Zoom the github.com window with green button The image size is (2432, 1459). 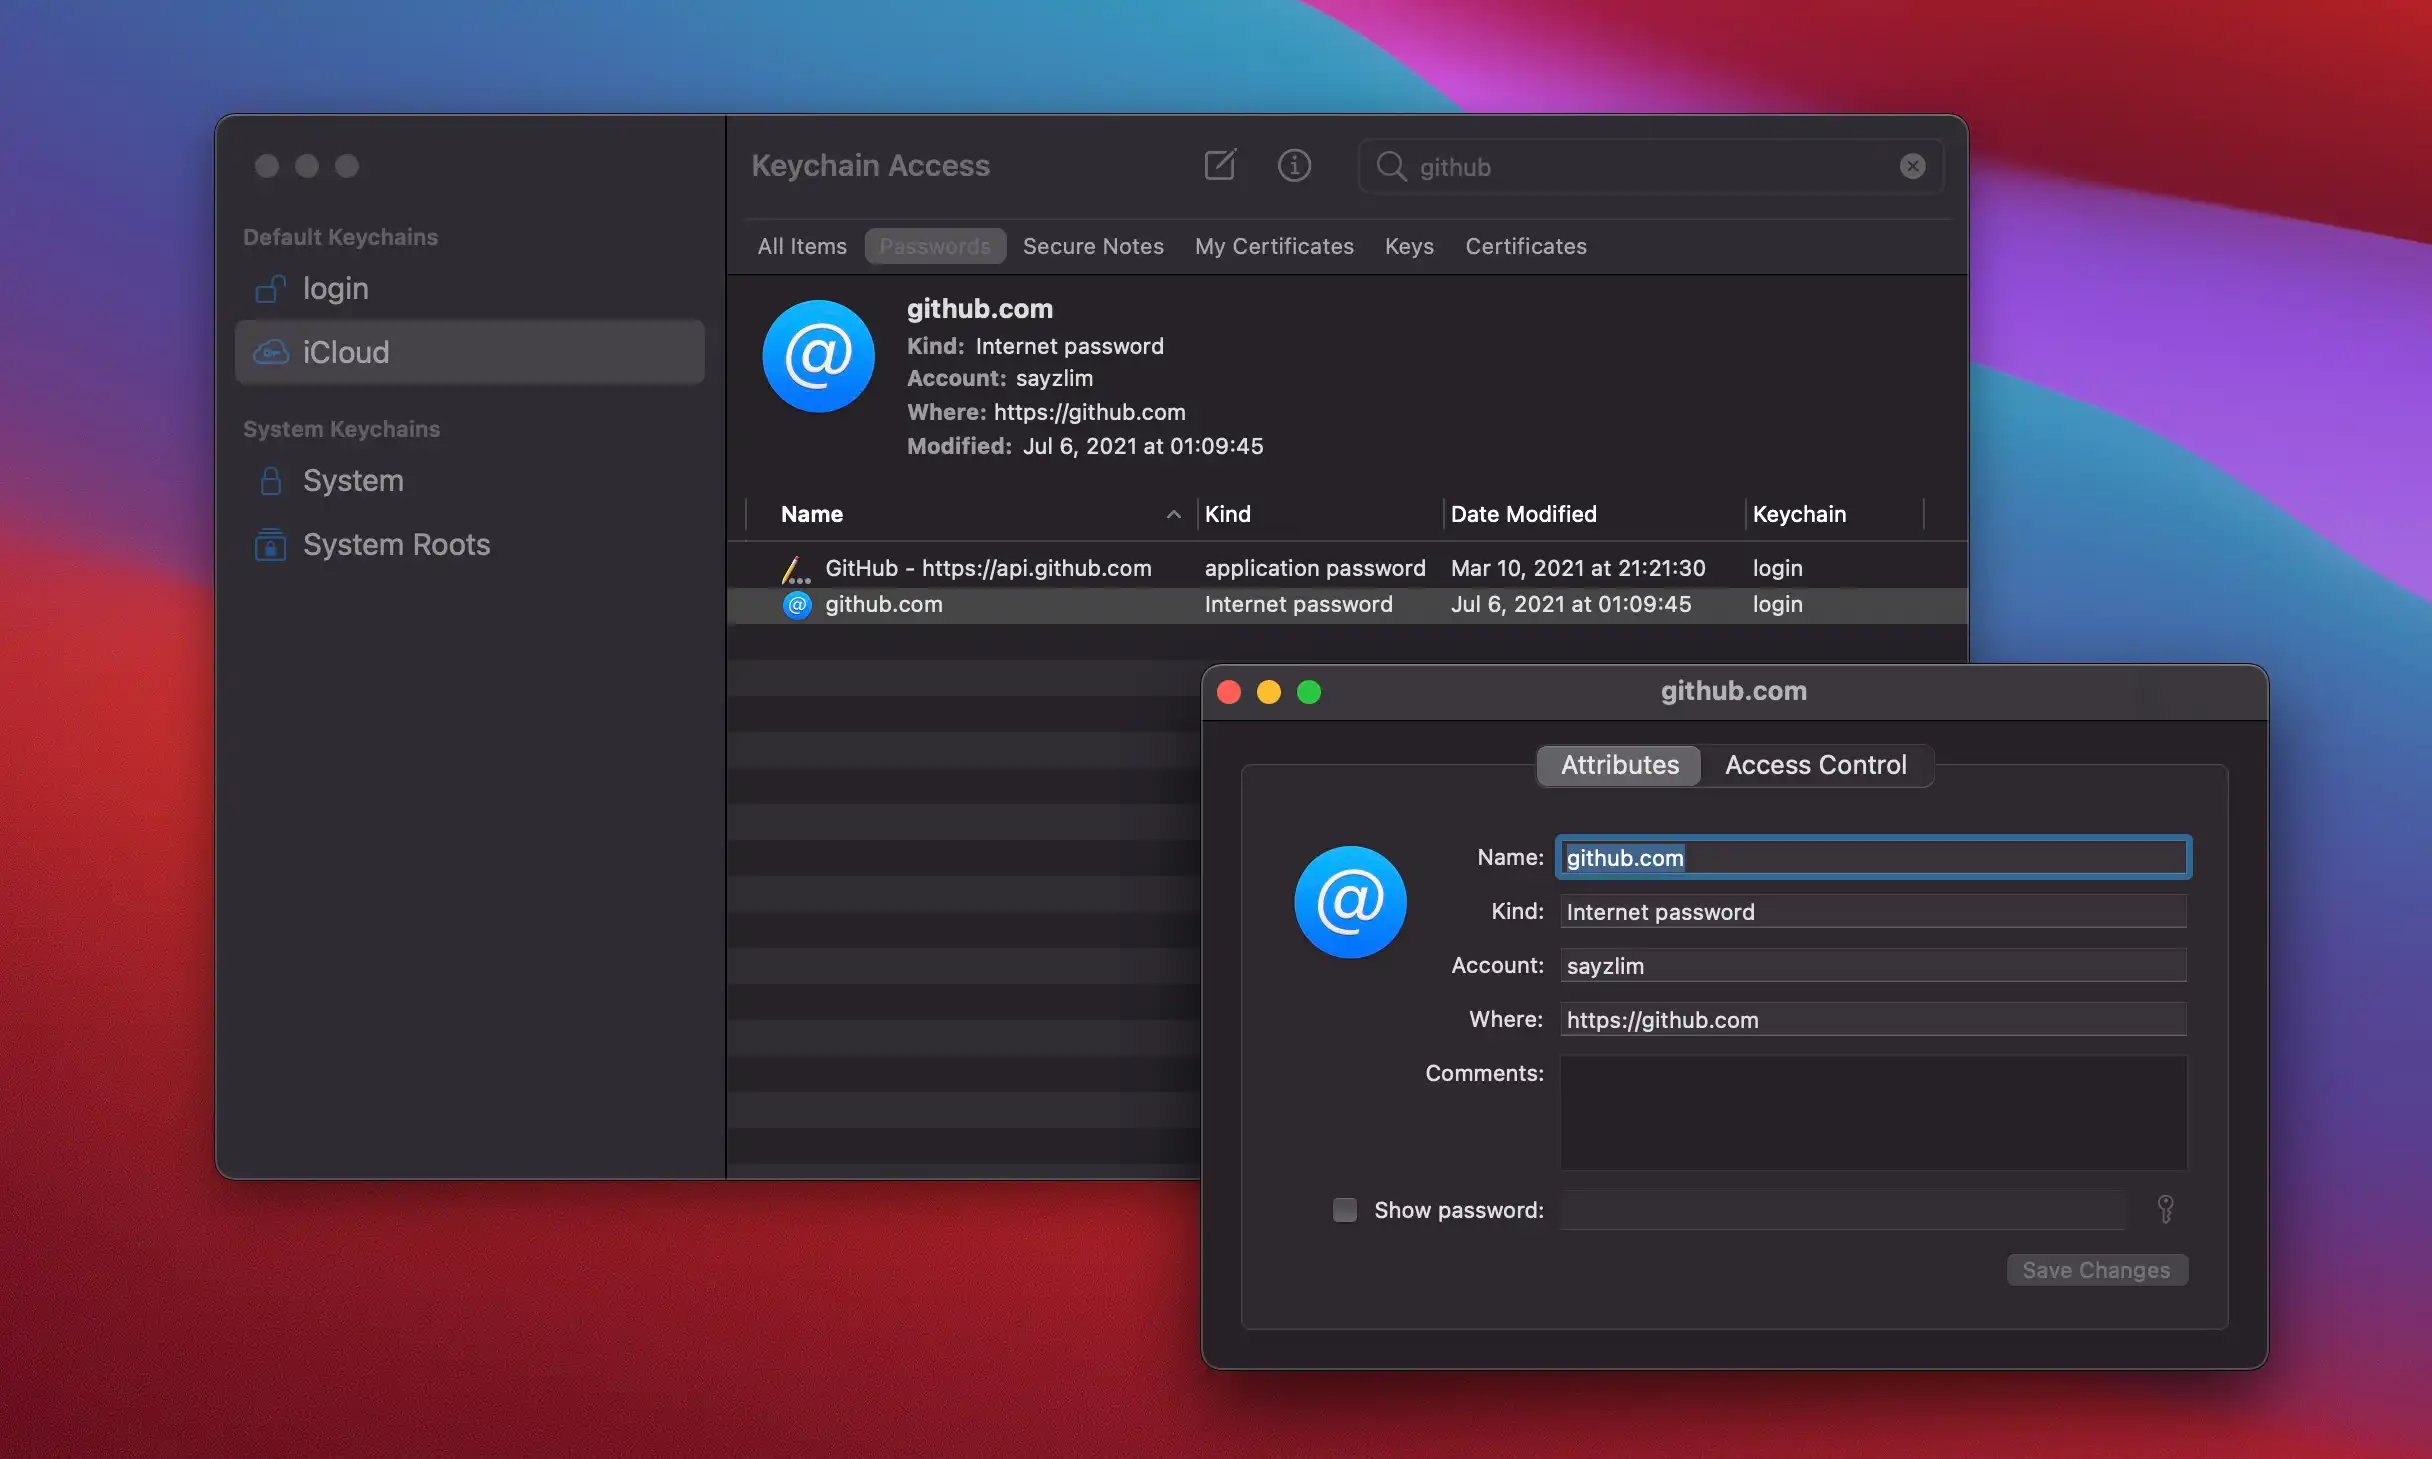tap(1309, 692)
